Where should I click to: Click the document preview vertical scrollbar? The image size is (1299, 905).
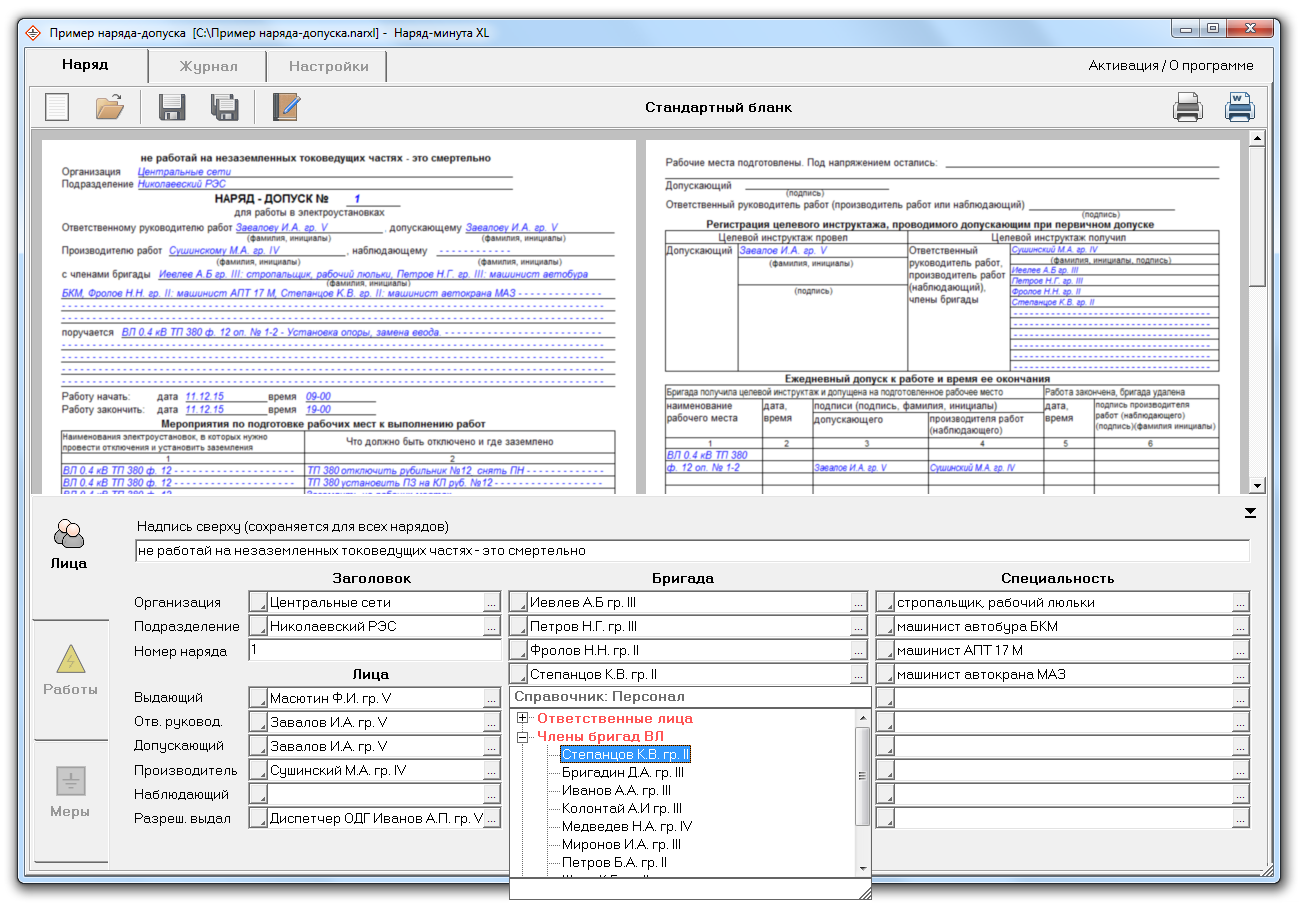[x=1258, y=311]
